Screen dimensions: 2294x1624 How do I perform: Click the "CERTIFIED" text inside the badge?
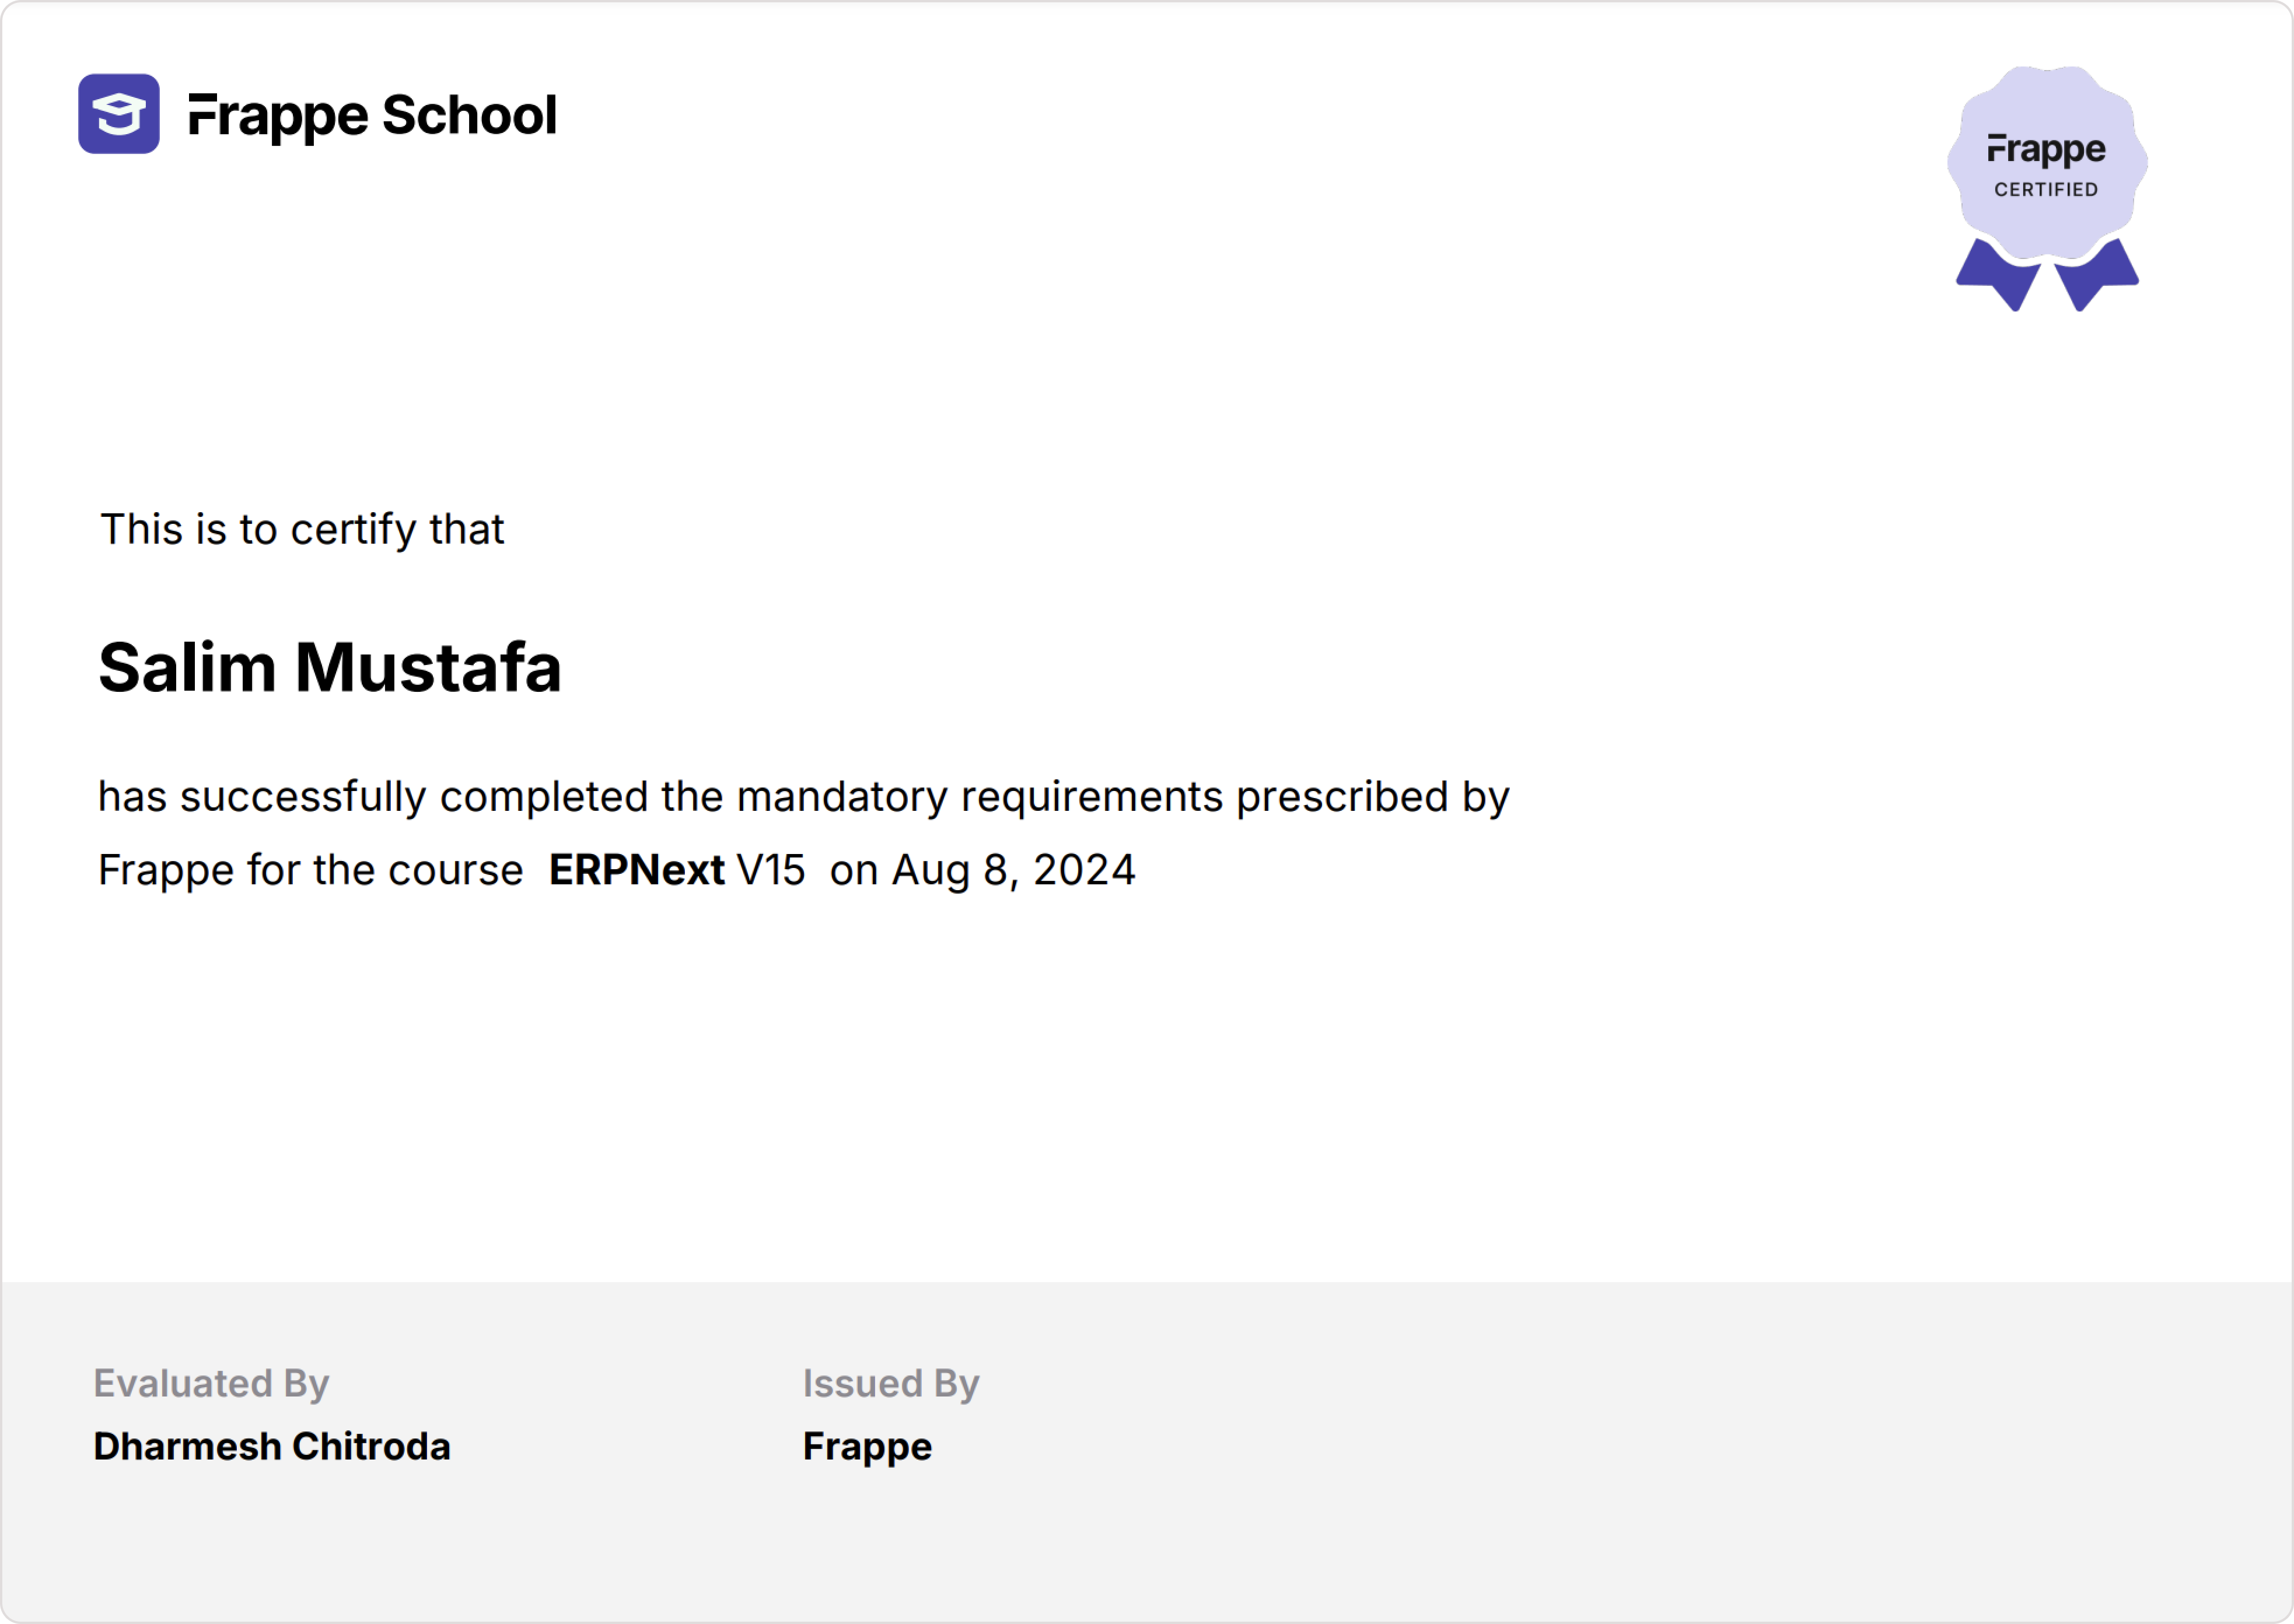(x=2046, y=190)
